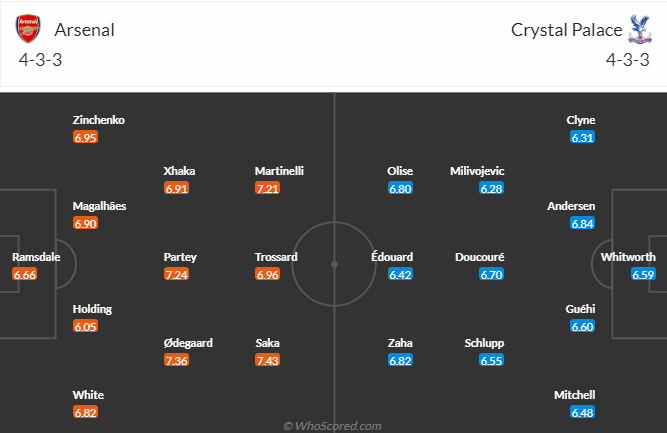
Task: Click the player name Édouard
Action: tap(392, 257)
